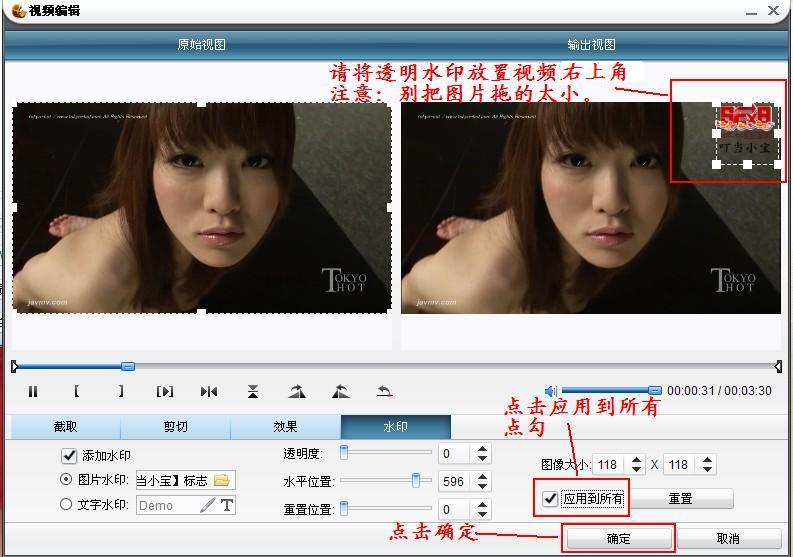This screenshot has height=557, width=793.
Task: Set the start mark with the left bracket icon
Action: [76, 391]
